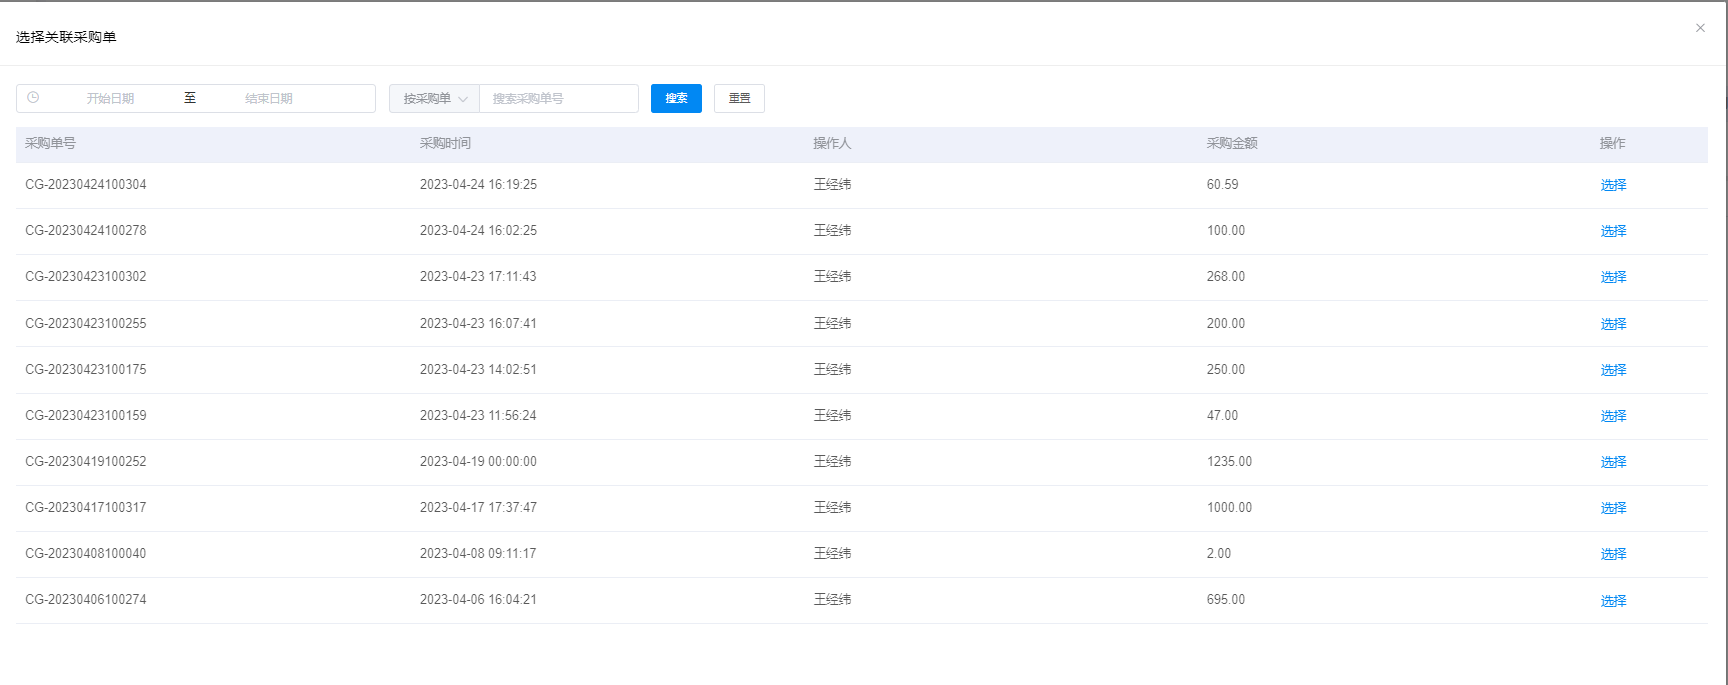Click the purchase order number search box
The width and height of the screenshot is (1728, 685).
click(x=558, y=99)
